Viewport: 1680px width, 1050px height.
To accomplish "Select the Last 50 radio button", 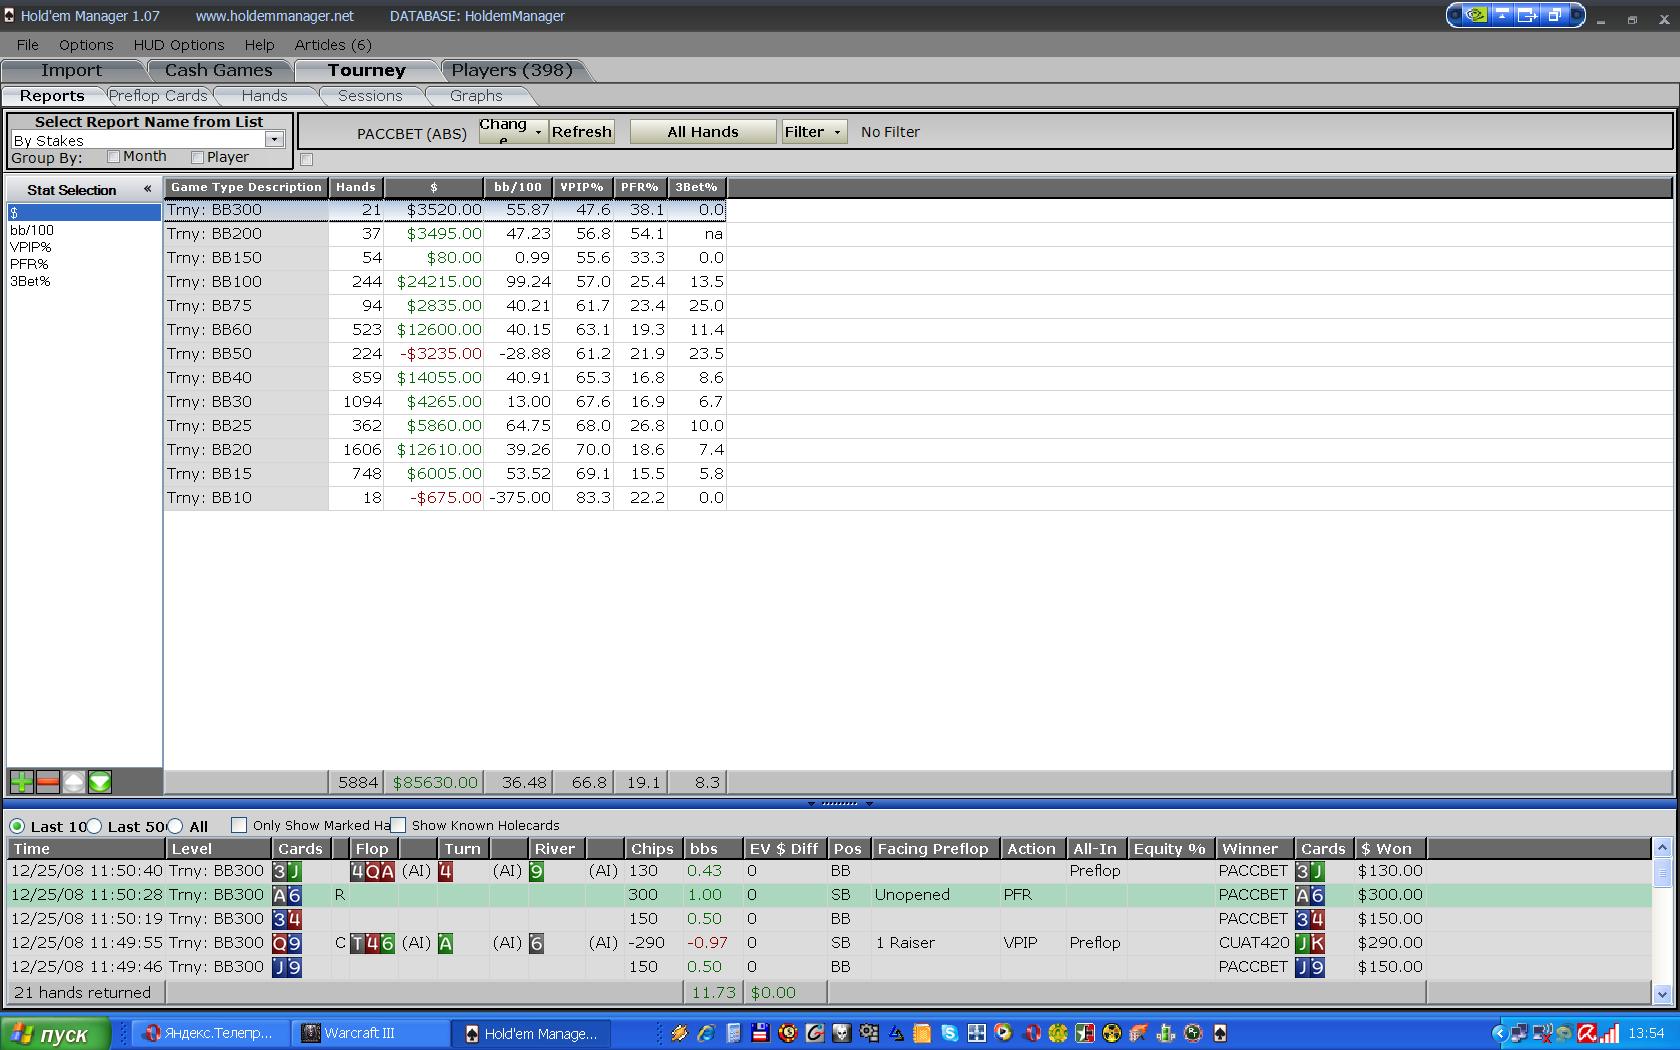I will (x=94, y=826).
